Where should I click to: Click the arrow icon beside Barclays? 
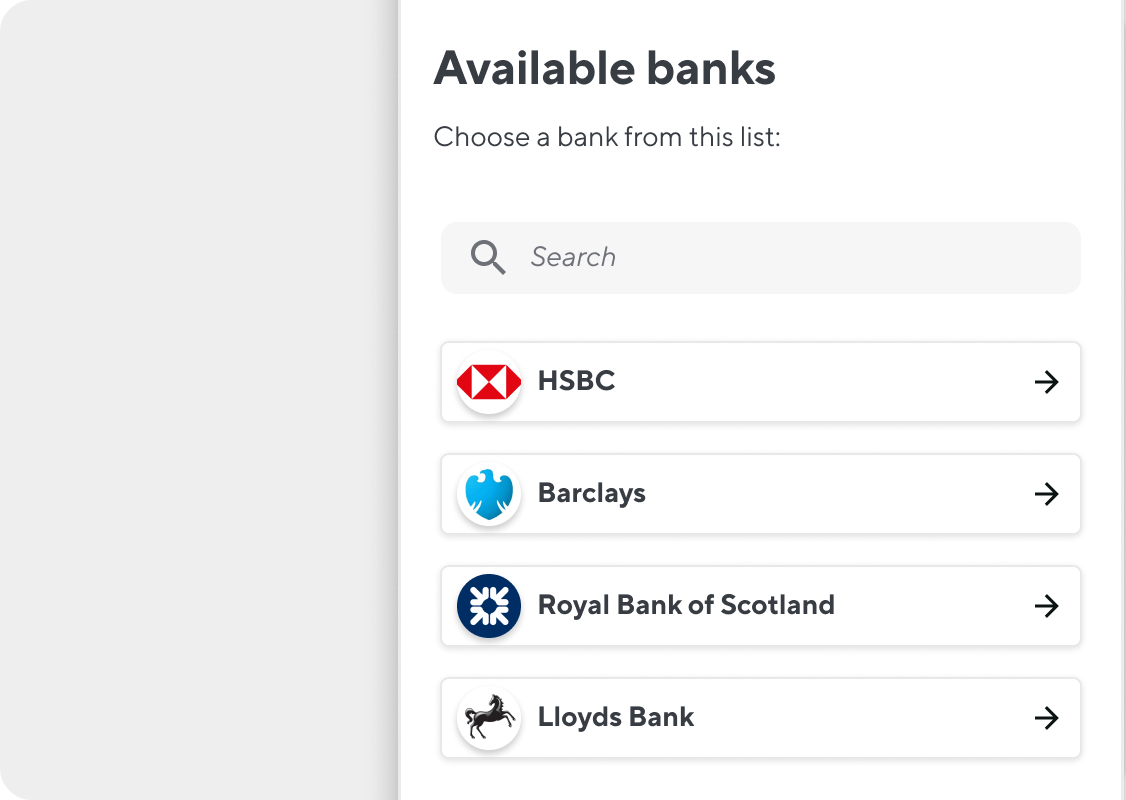pyautogui.click(x=1046, y=494)
